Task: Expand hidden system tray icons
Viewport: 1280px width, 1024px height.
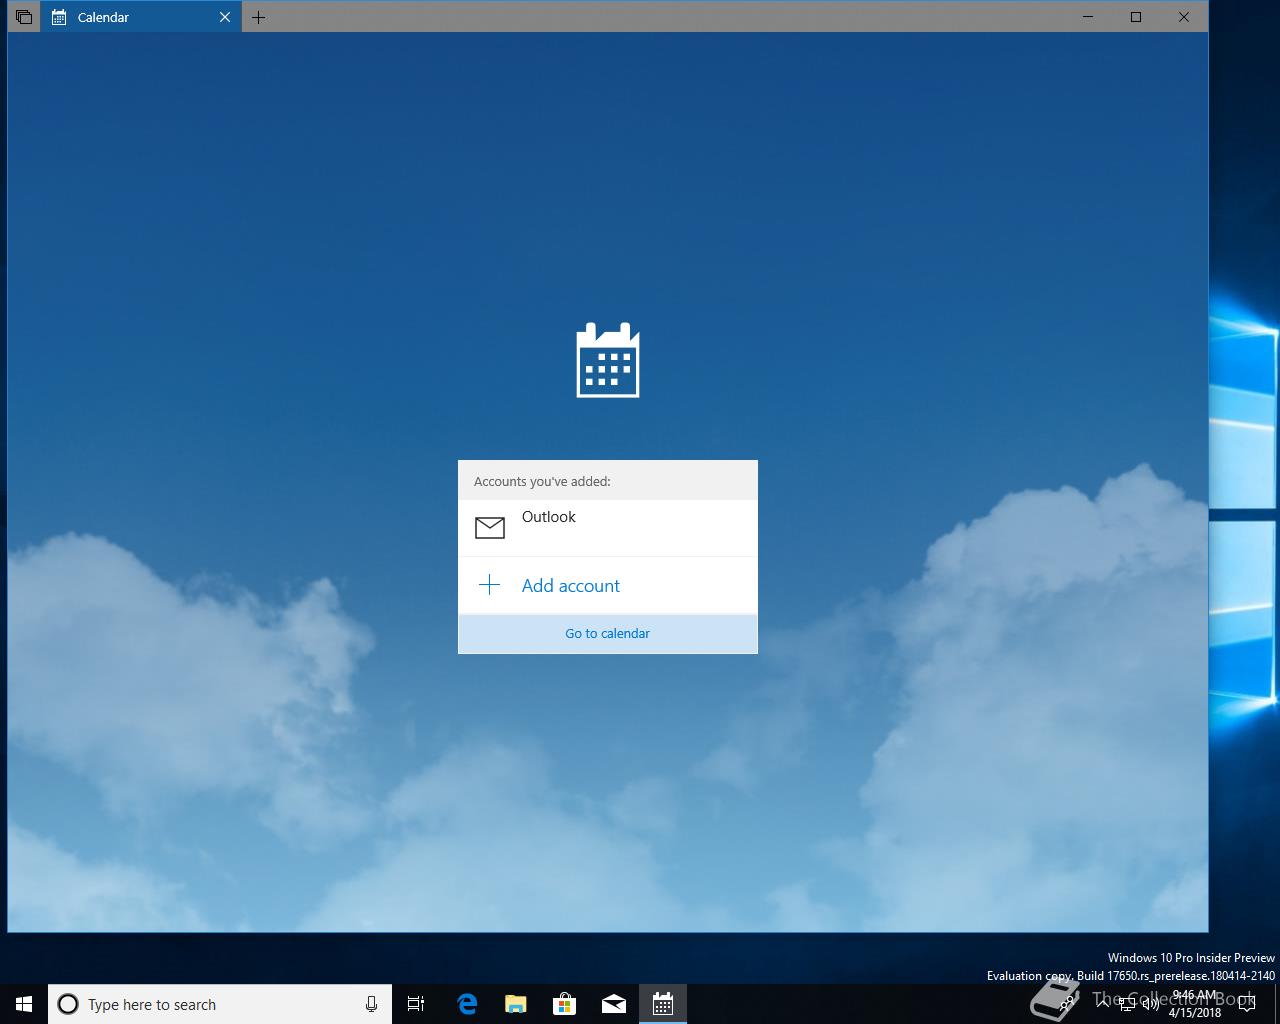Action: [x=1102, y=1004]
